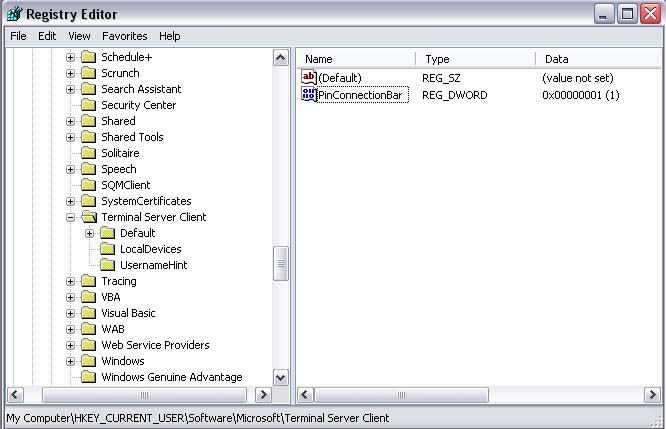This screenshot has height=429, width=666.
Task: Expand the VBA key
Action: pos(71,297)
